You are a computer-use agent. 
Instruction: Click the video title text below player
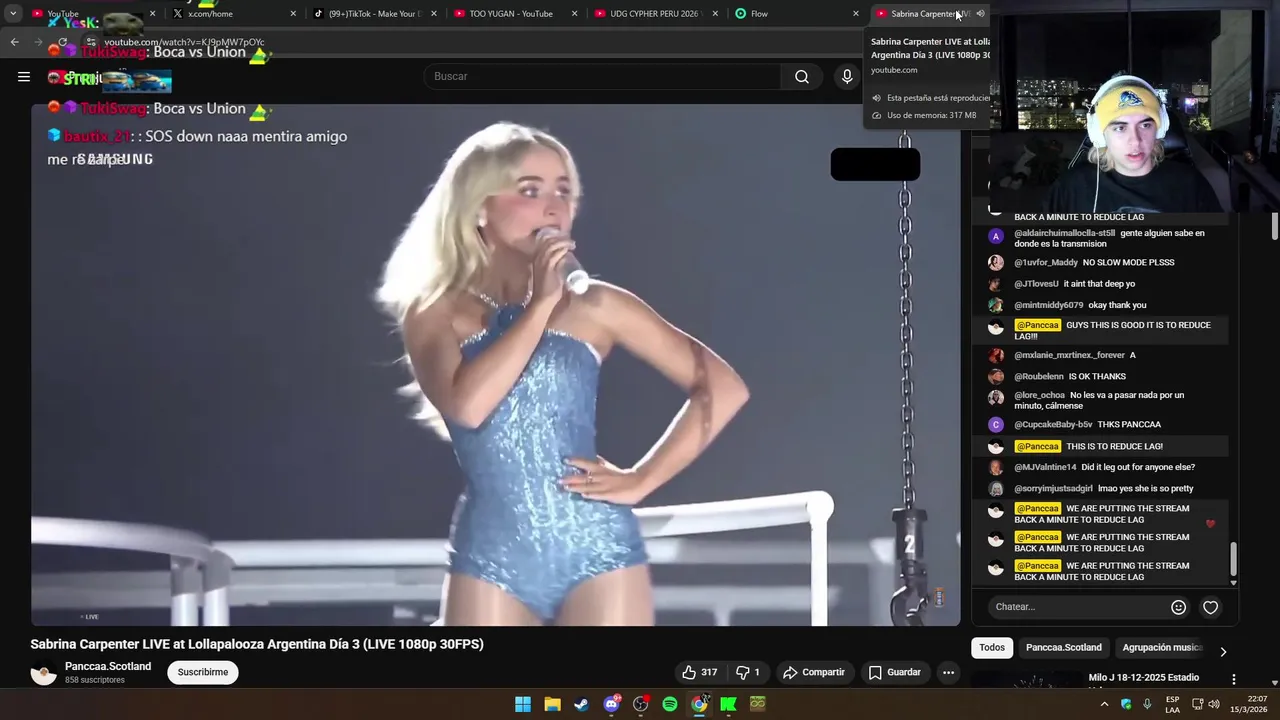(257, 644)
